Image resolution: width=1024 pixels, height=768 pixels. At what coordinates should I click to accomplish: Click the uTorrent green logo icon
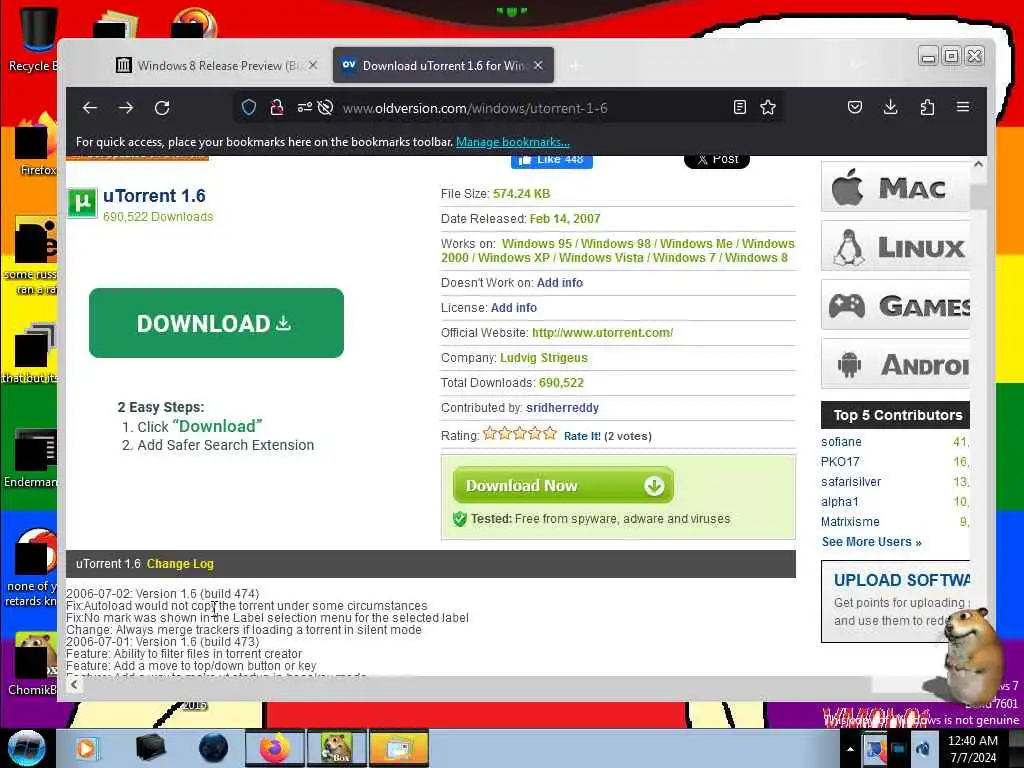(x=82, y=203)
